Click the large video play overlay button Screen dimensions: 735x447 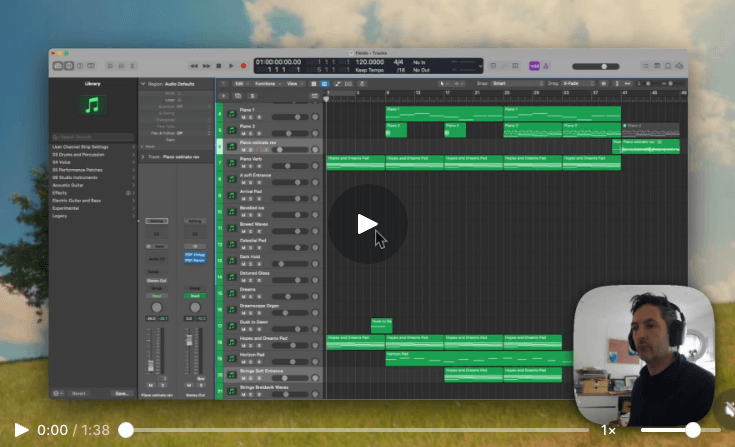[367, 224]
